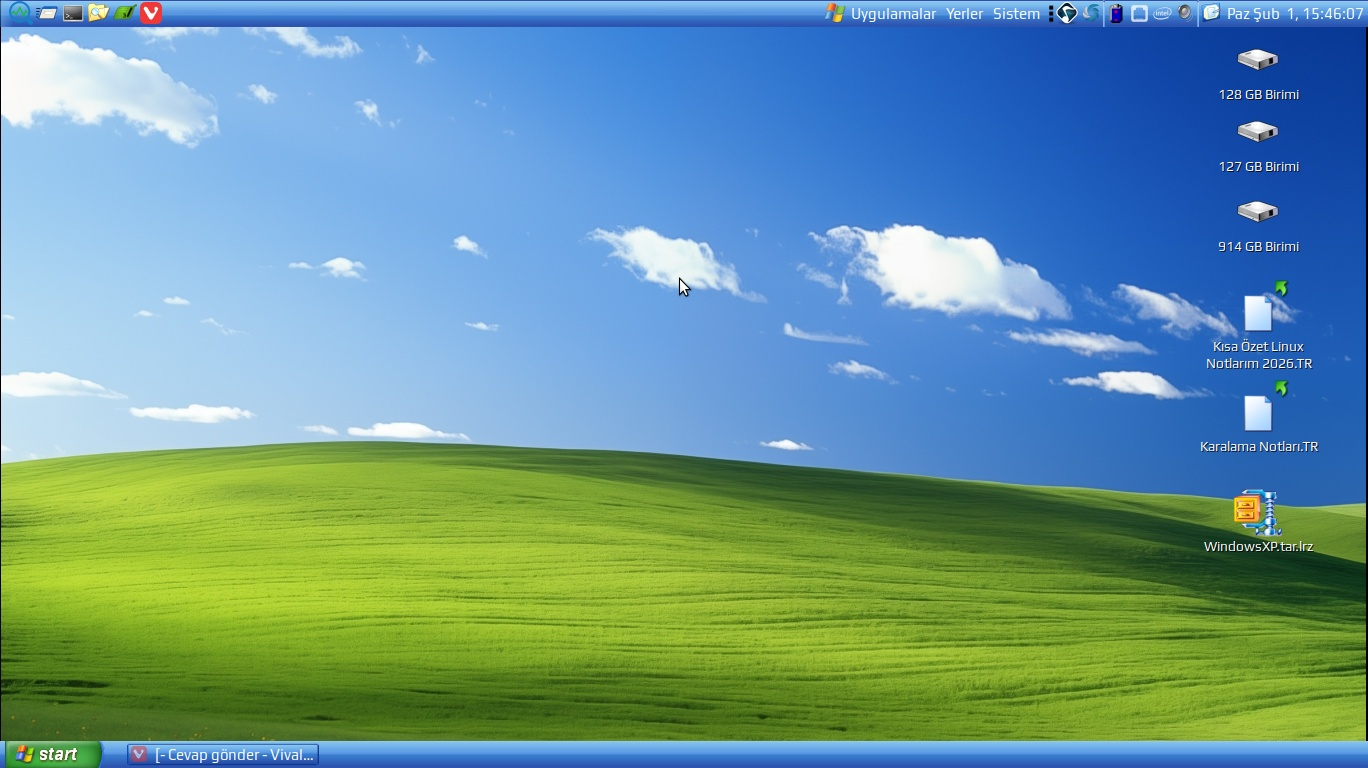Image resolution: width=1368 pixels, height=768 pixels.
Task: Click the Intel tray icon
Action: tap(1162, 13)
